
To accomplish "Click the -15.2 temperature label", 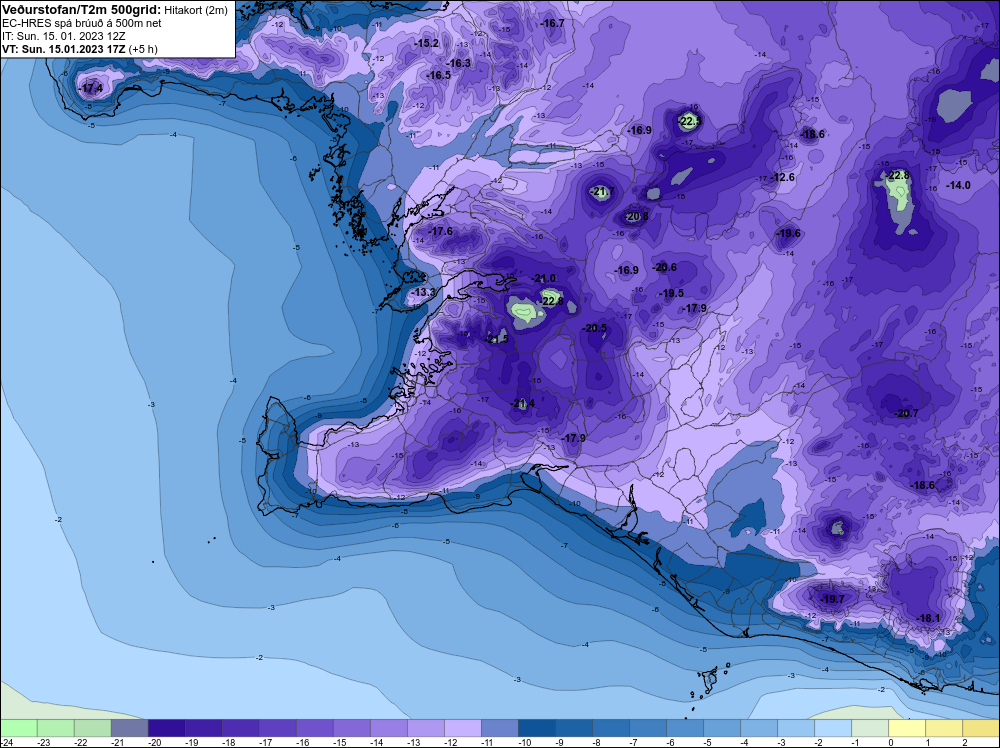I will [x=426, y=43].
